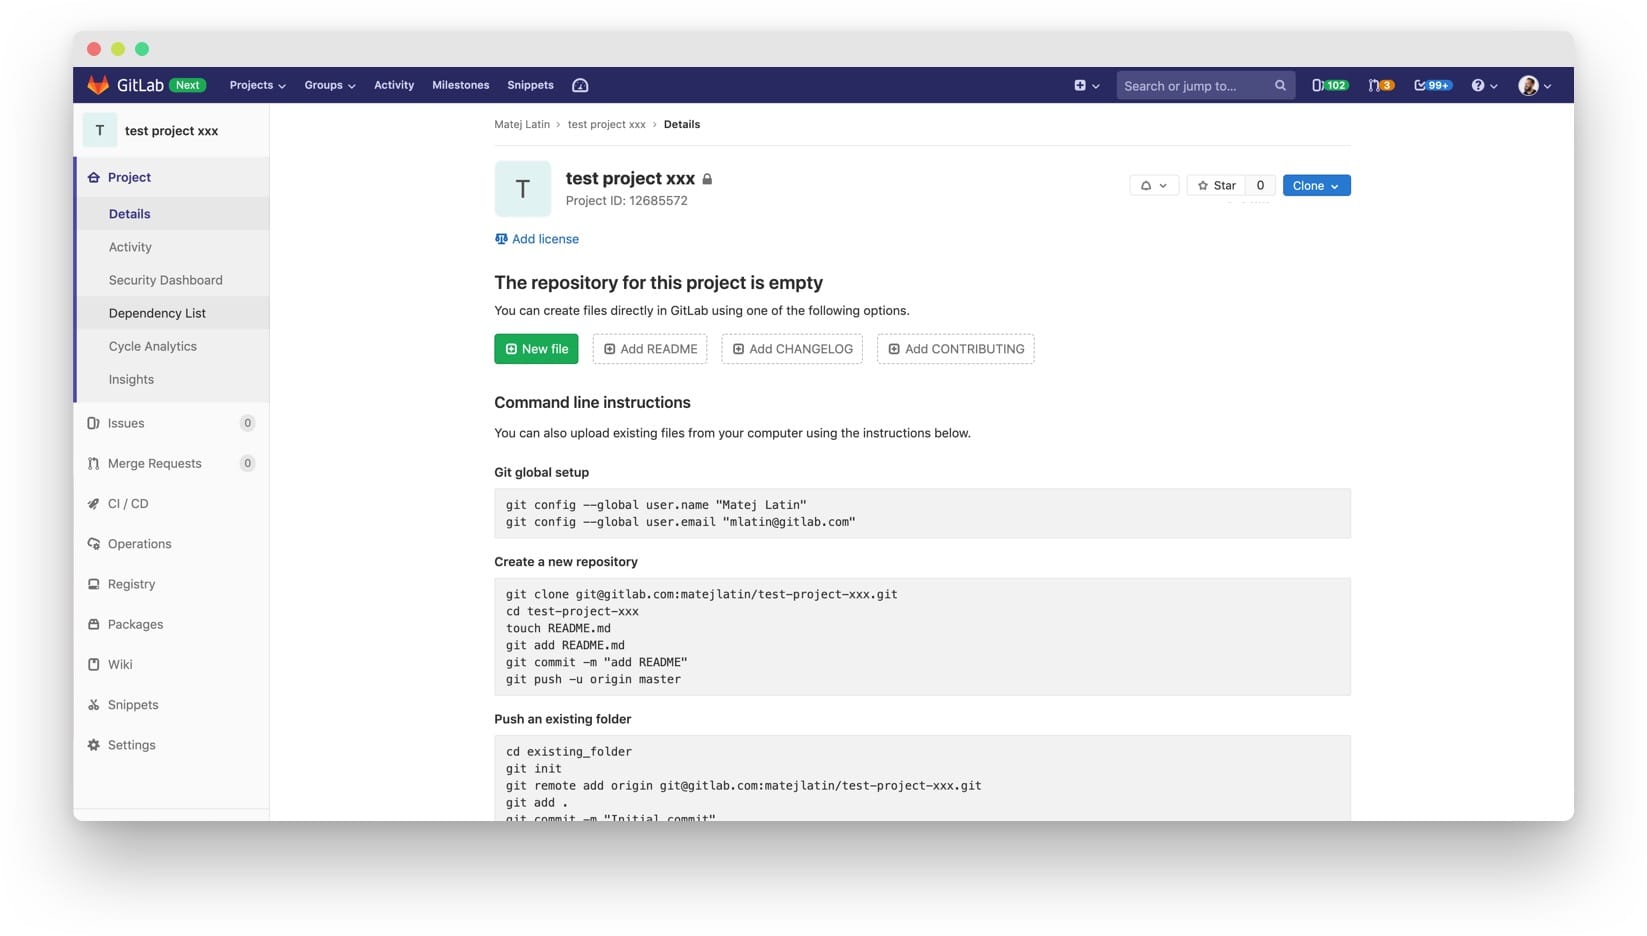Click the large project avatar T
1647x936 pixels.
pyautogui.click(x=522, y=188)
